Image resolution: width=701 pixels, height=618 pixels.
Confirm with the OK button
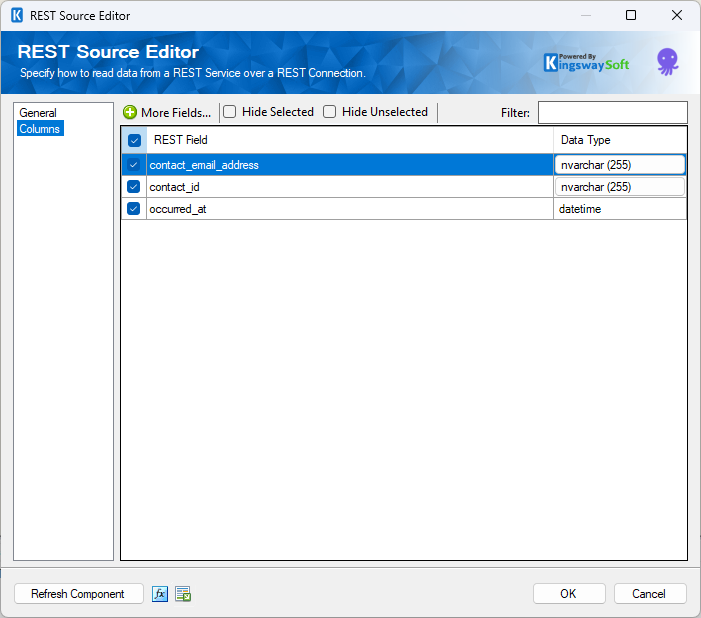(x=569, y=594)
